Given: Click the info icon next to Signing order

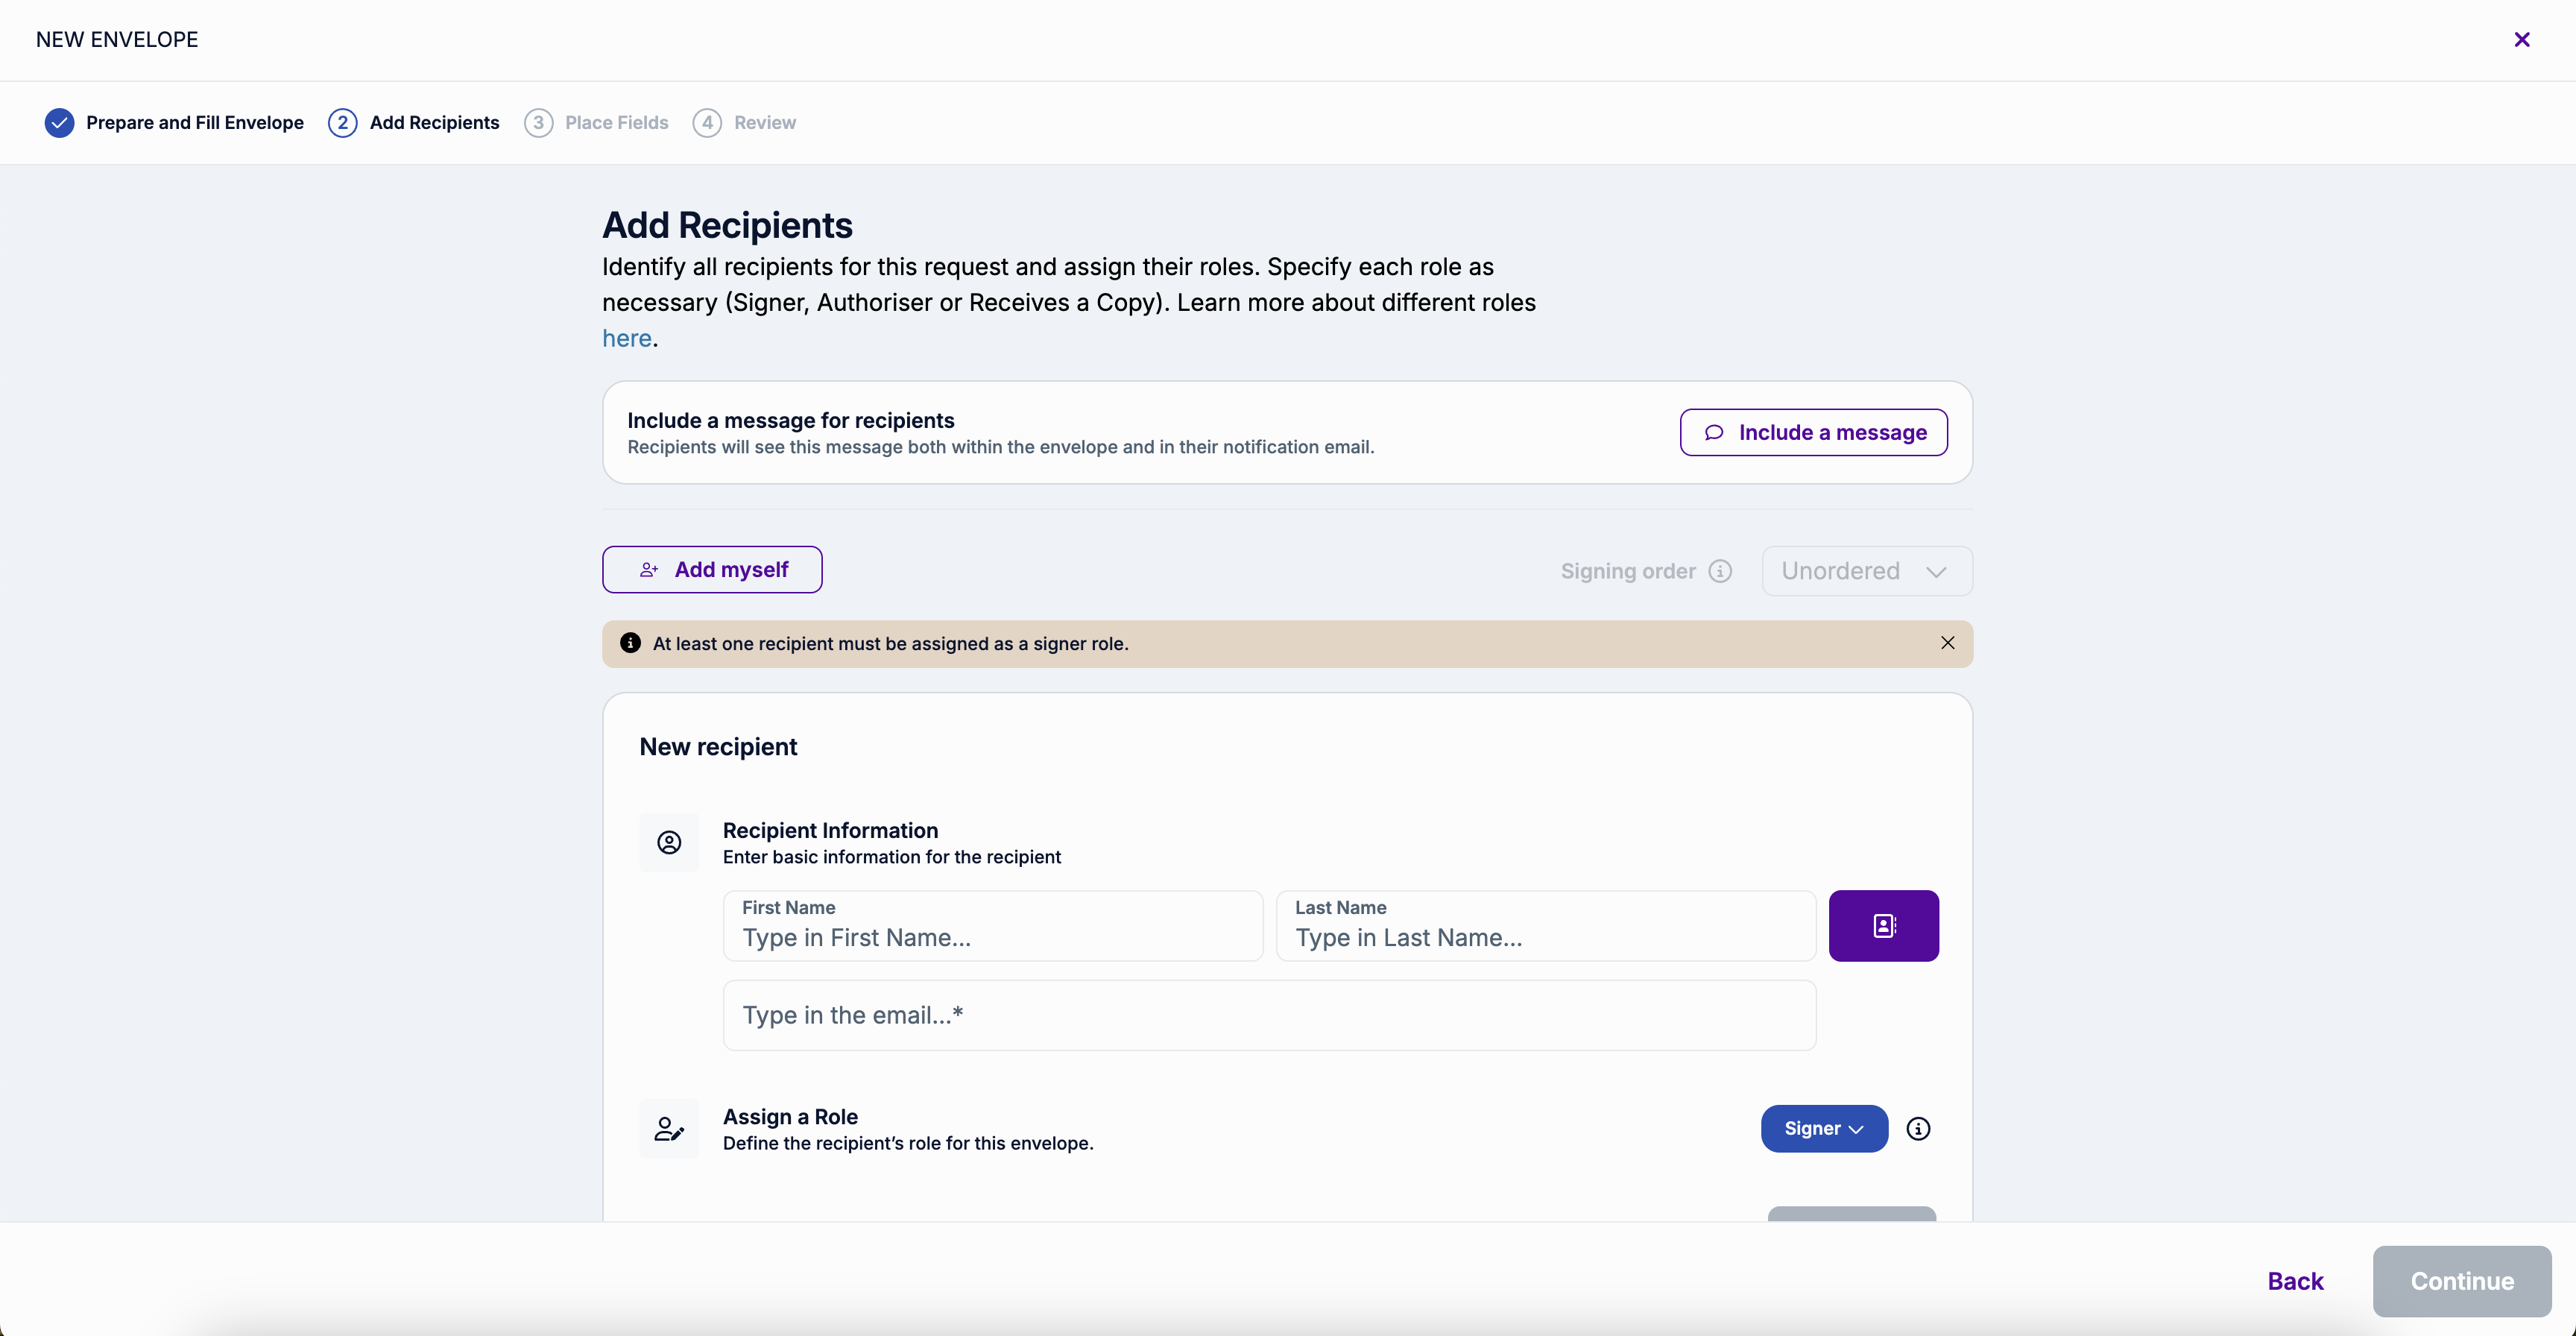Looking at the screenshot, I should point(1720,571).
